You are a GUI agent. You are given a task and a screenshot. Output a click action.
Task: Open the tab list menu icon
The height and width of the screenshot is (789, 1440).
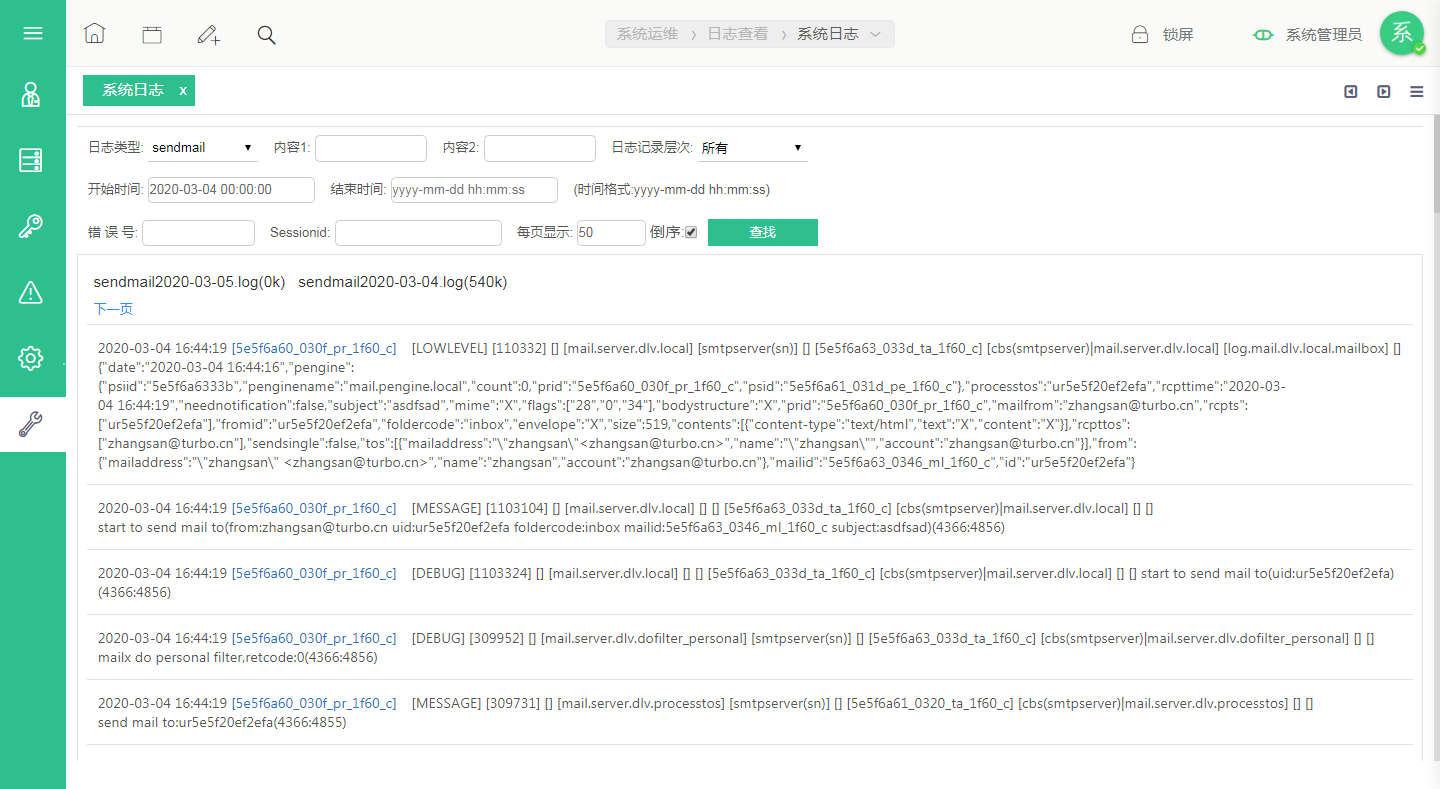click(1417, 92)
